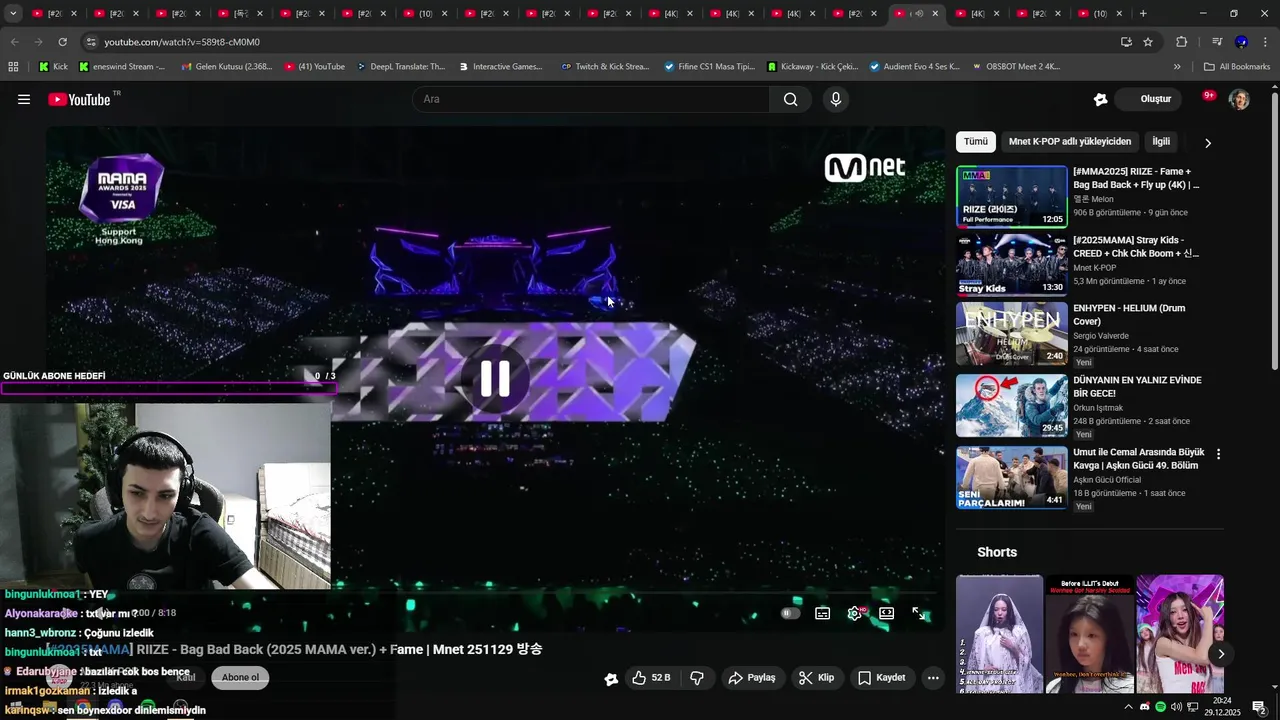Select the İlgili filter chip
Image resolution: width=1280 pixels, height=720 pixels.
[x=1161, y=142]
